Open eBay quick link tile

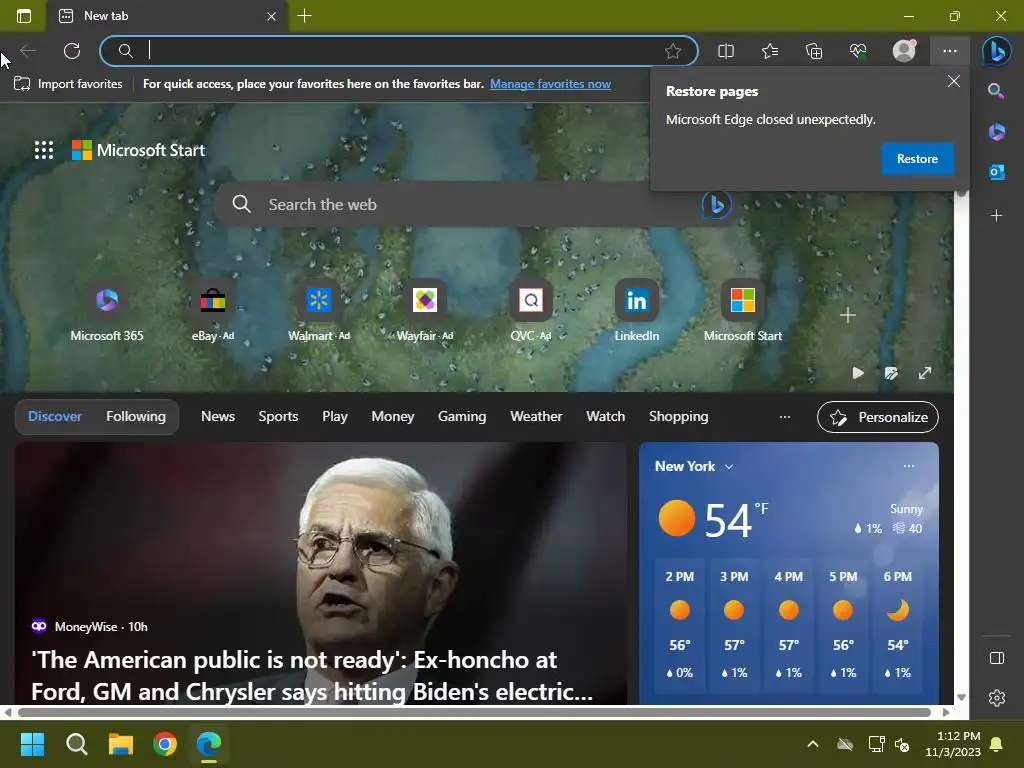[x=213, y=313]
